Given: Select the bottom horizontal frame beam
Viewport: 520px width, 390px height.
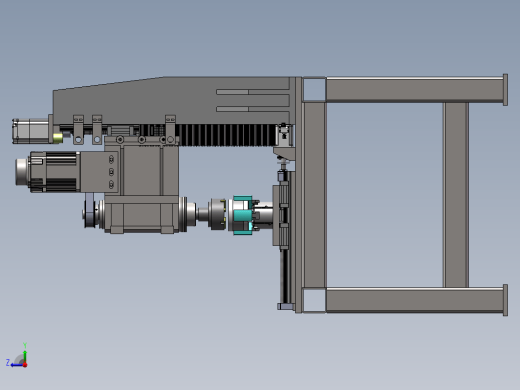Looking at the screenshot, I should 415,300.
